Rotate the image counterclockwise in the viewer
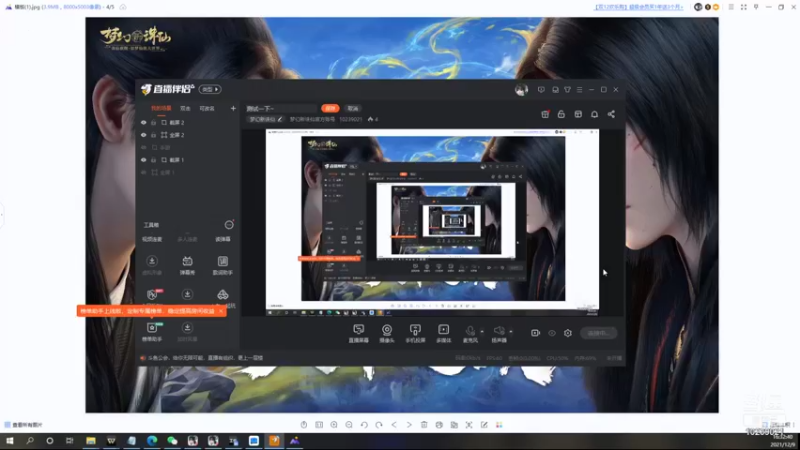 click(364, 424)
